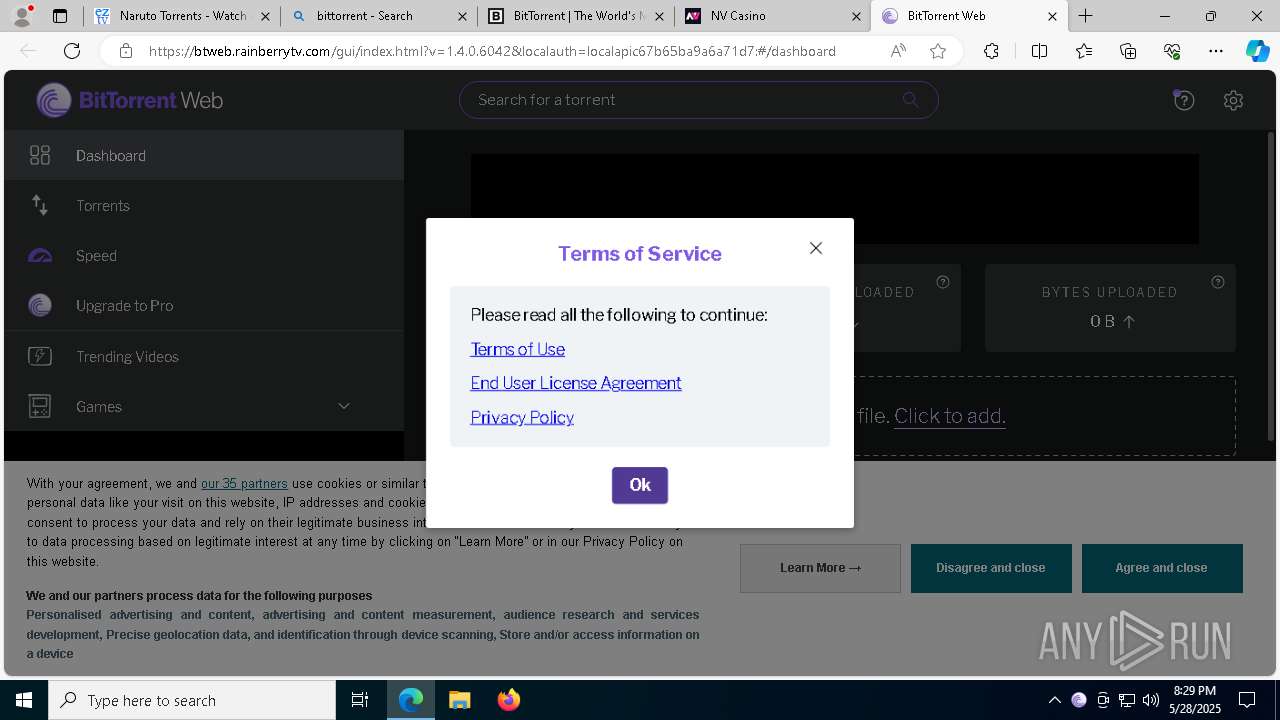Open the BitTorrent Web help icon
The image size is (1280, 720).
click(1184, 100)
